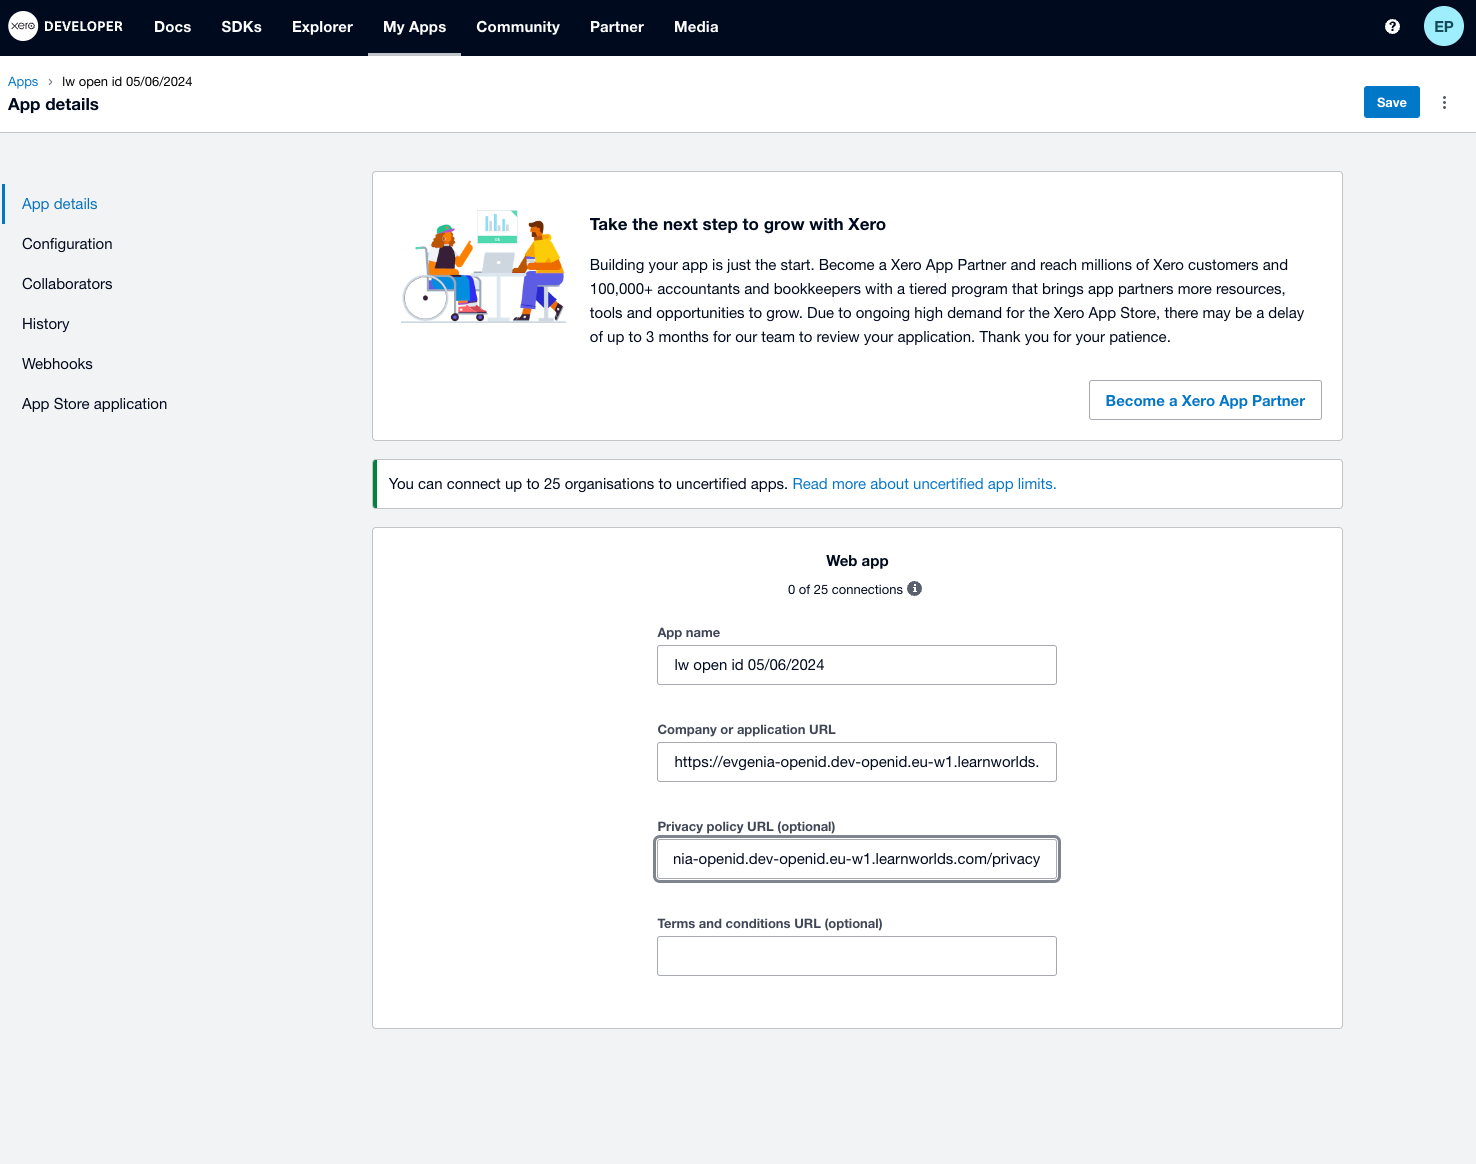Open the three-dot more options menu
Screen dimensions: 1476x1164
(x=1444, y=102)
